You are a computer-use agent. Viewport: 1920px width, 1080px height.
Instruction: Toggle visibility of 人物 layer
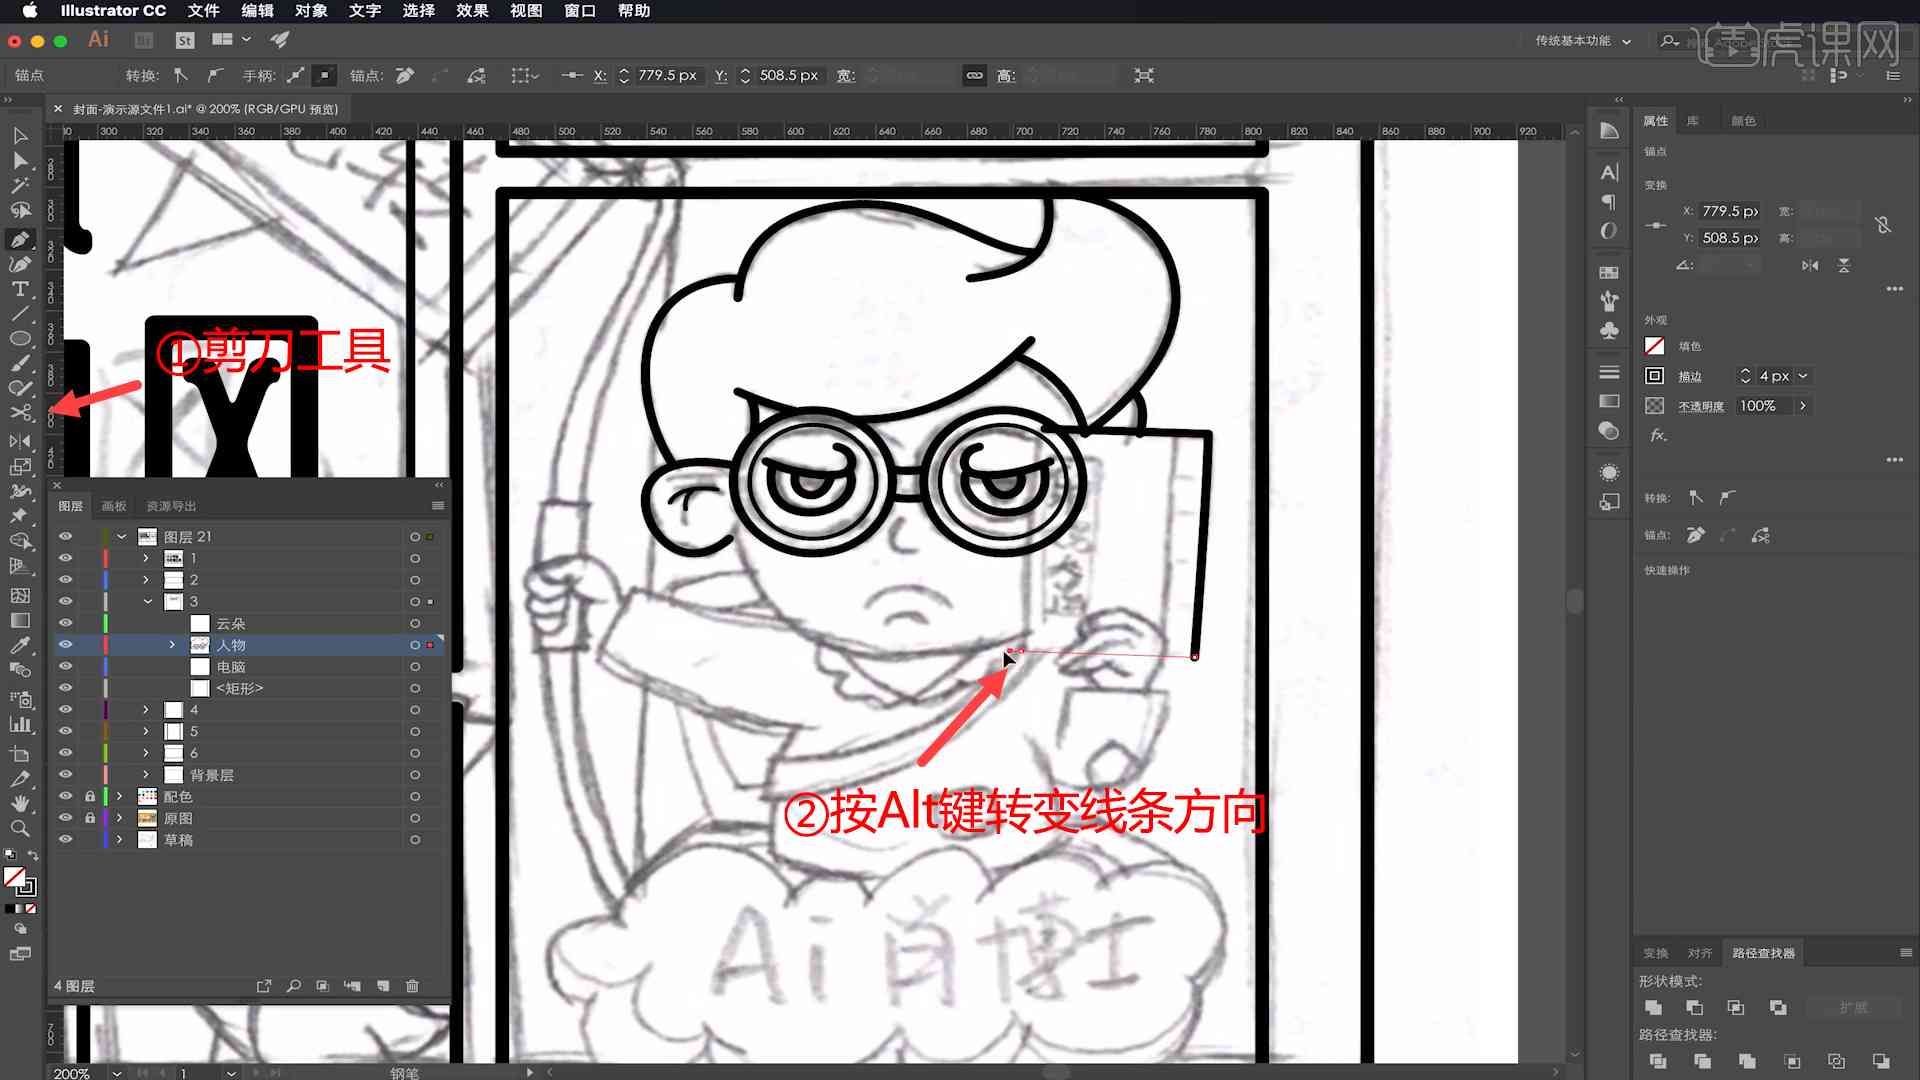(66, 645)
